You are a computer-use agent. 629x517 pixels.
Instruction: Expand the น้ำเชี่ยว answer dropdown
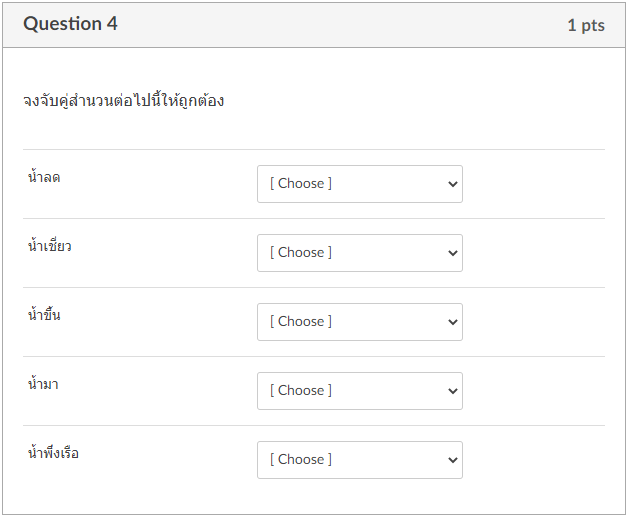[359, 253]
